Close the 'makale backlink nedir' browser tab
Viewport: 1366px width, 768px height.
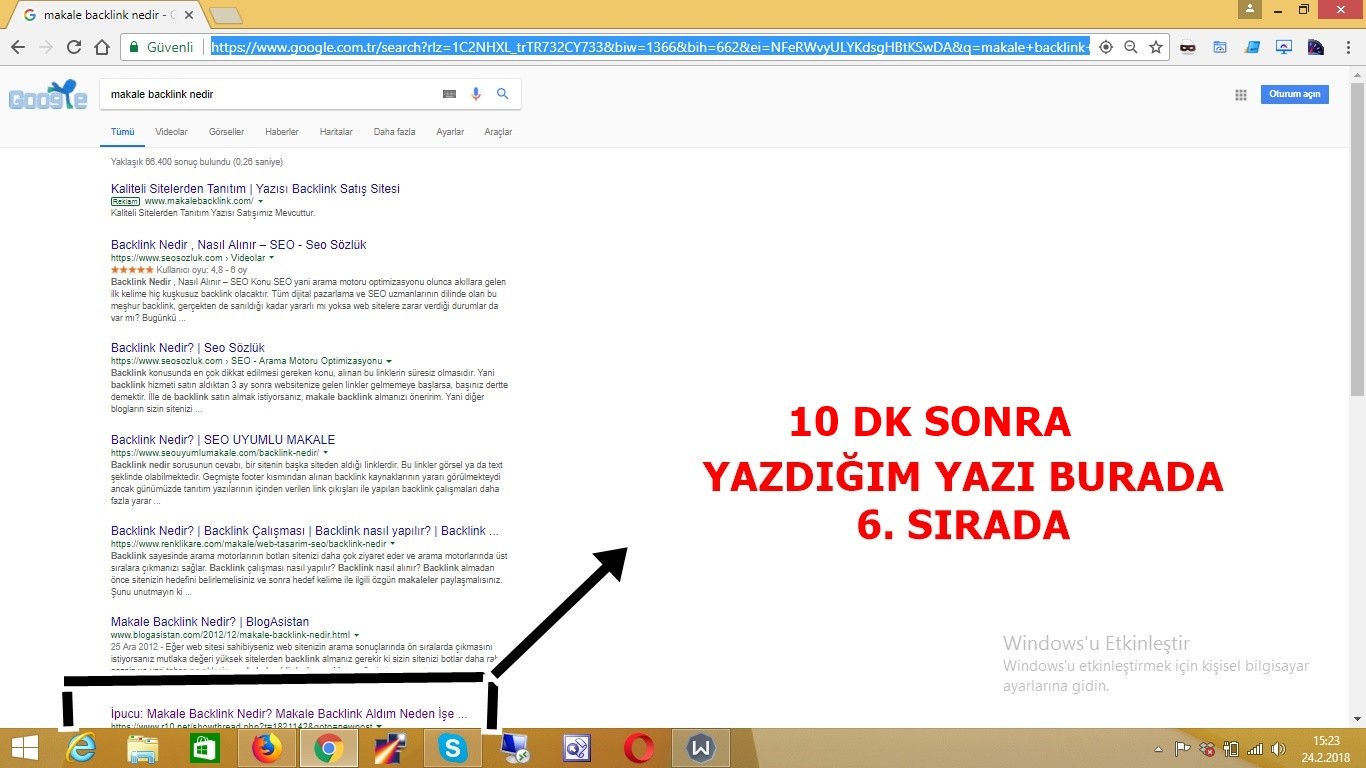(x=189, y=15)
